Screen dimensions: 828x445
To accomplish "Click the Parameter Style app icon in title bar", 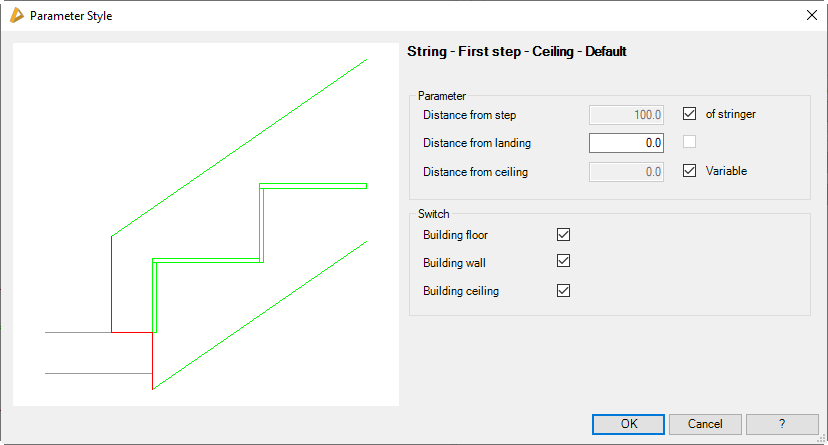I will pos(16,16).
